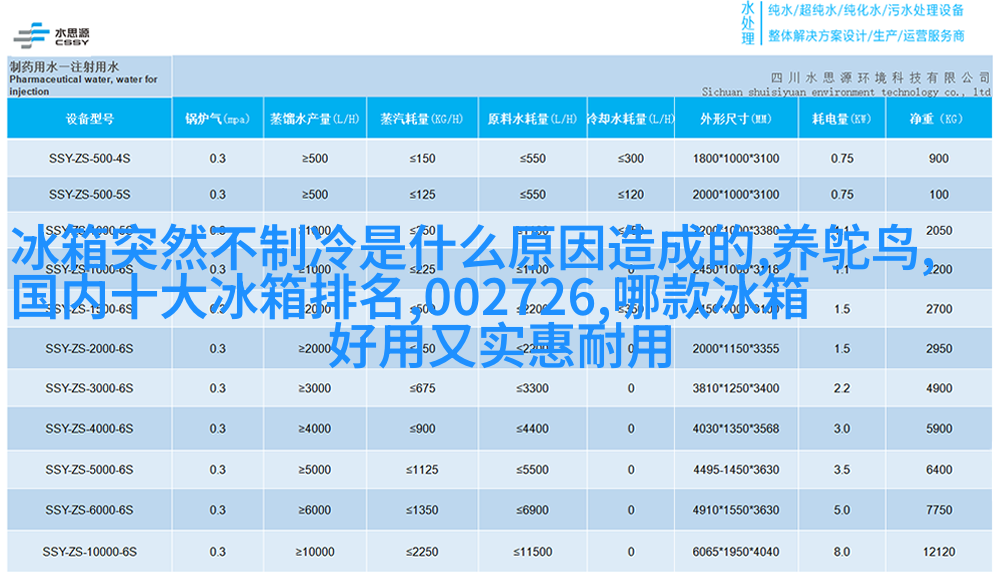Image resolution: width=1000 pixels, height=581 pixels.
Task: Select the 原料水耗量(L/H) header cell
Action: click(x=531, y=119)
